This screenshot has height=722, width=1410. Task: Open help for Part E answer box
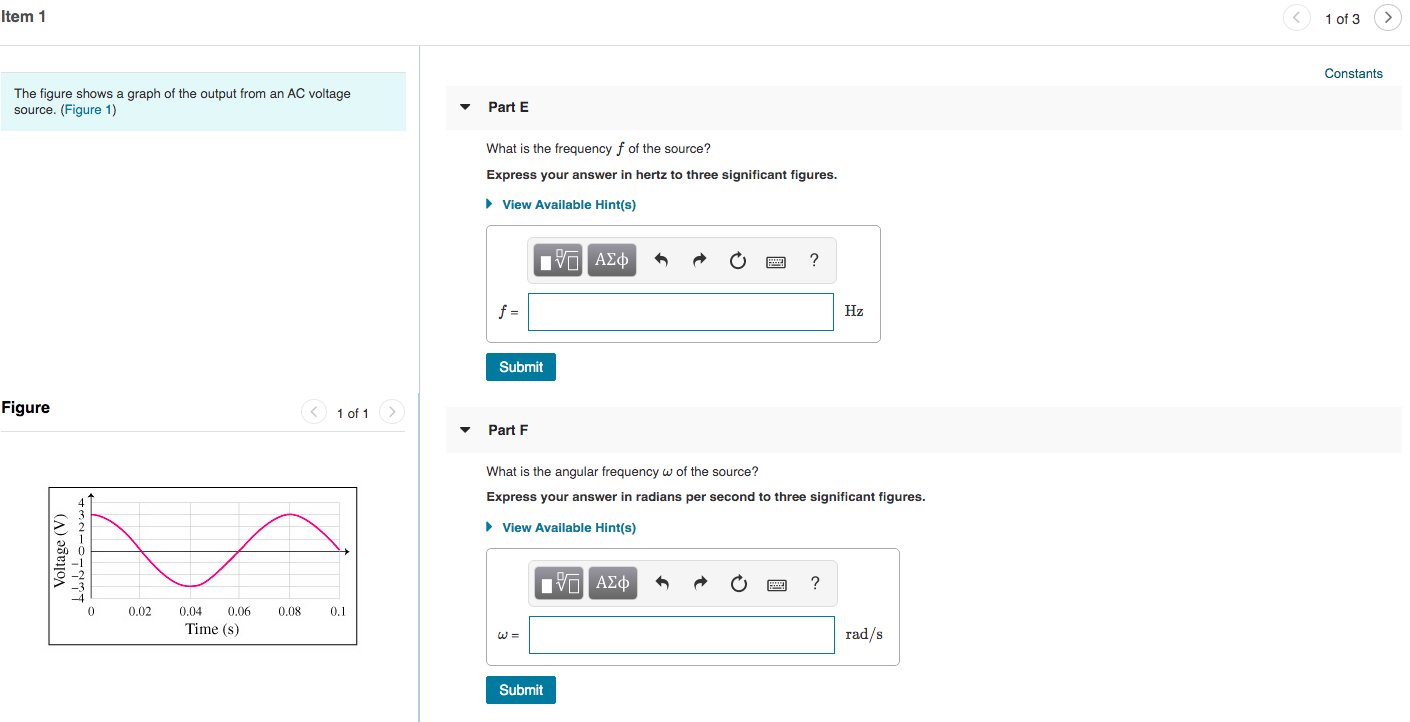point(814,260)
